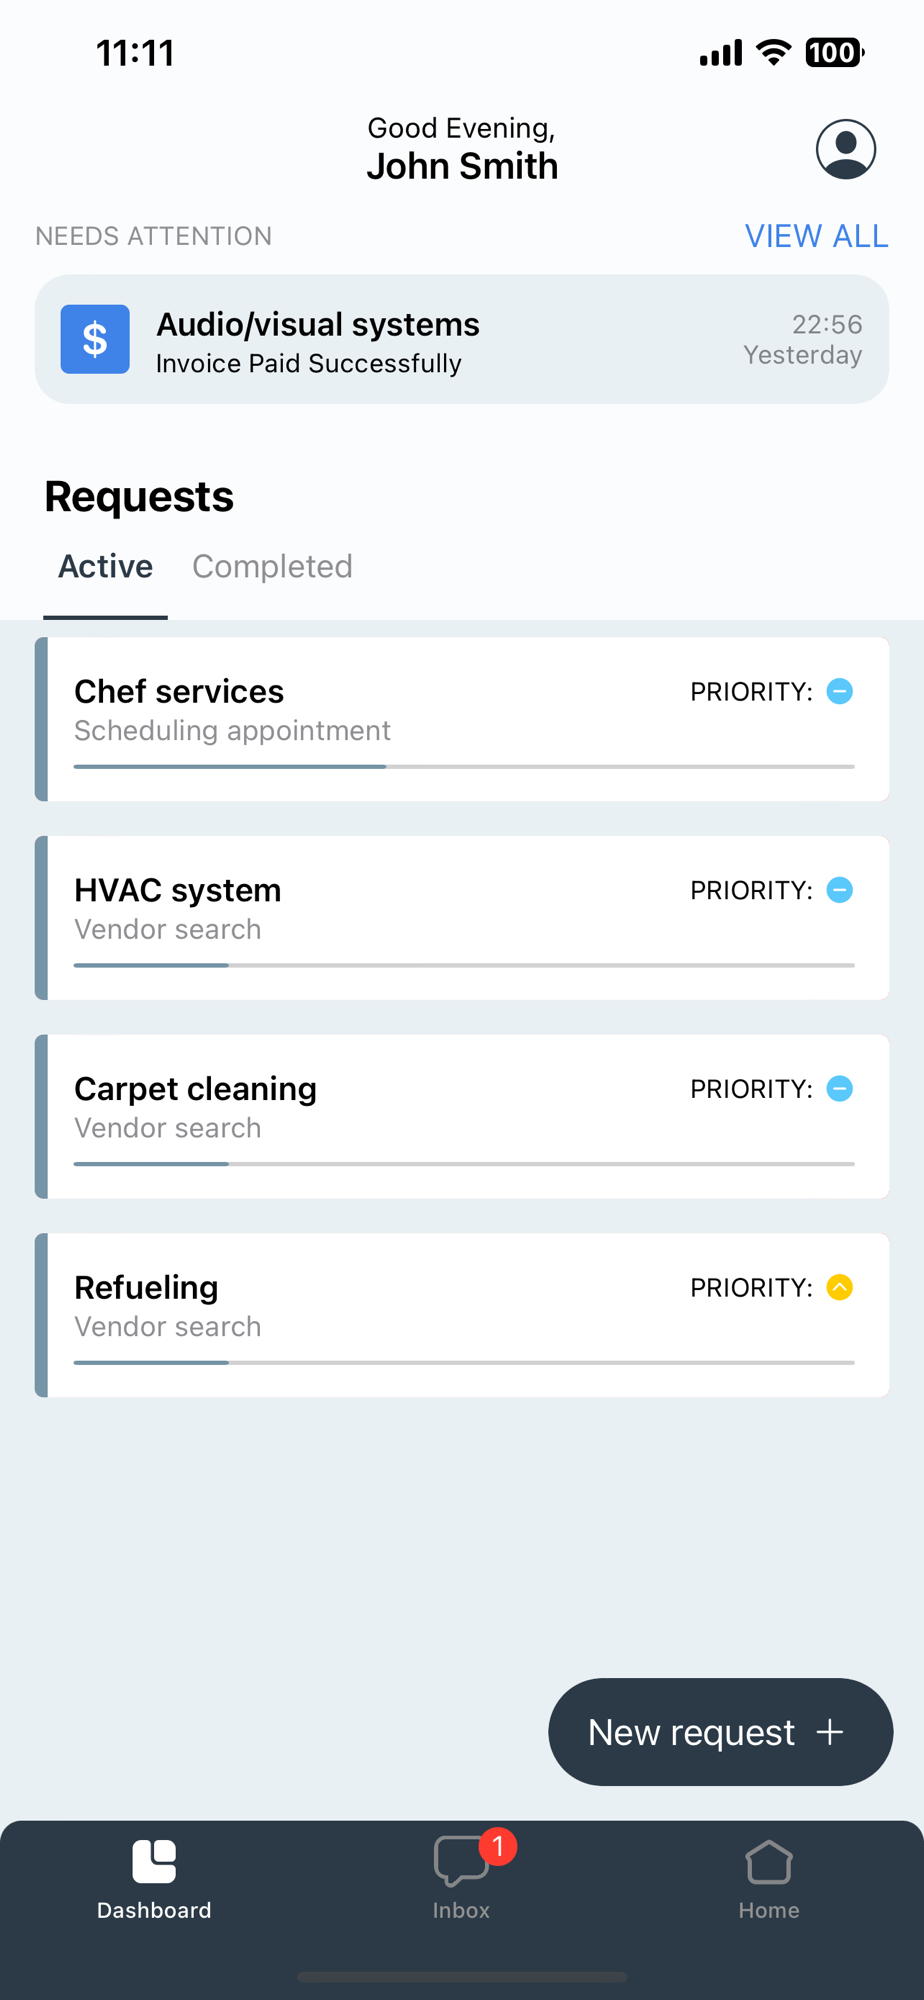
Task: Switch to the Completed requests tab
Action: point(272,567)
